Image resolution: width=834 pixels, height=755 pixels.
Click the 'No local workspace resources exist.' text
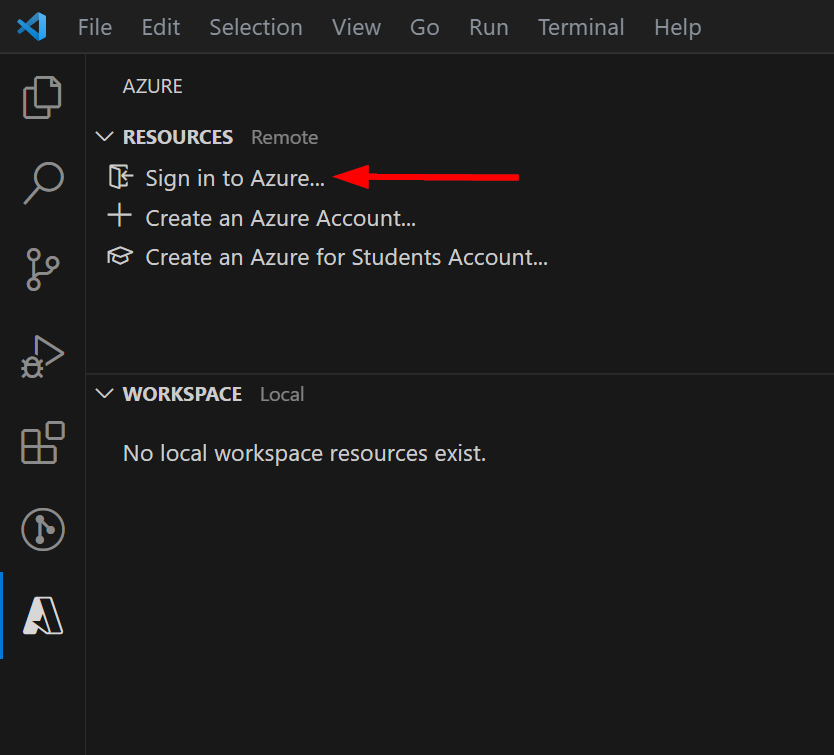tap(304, 454)
